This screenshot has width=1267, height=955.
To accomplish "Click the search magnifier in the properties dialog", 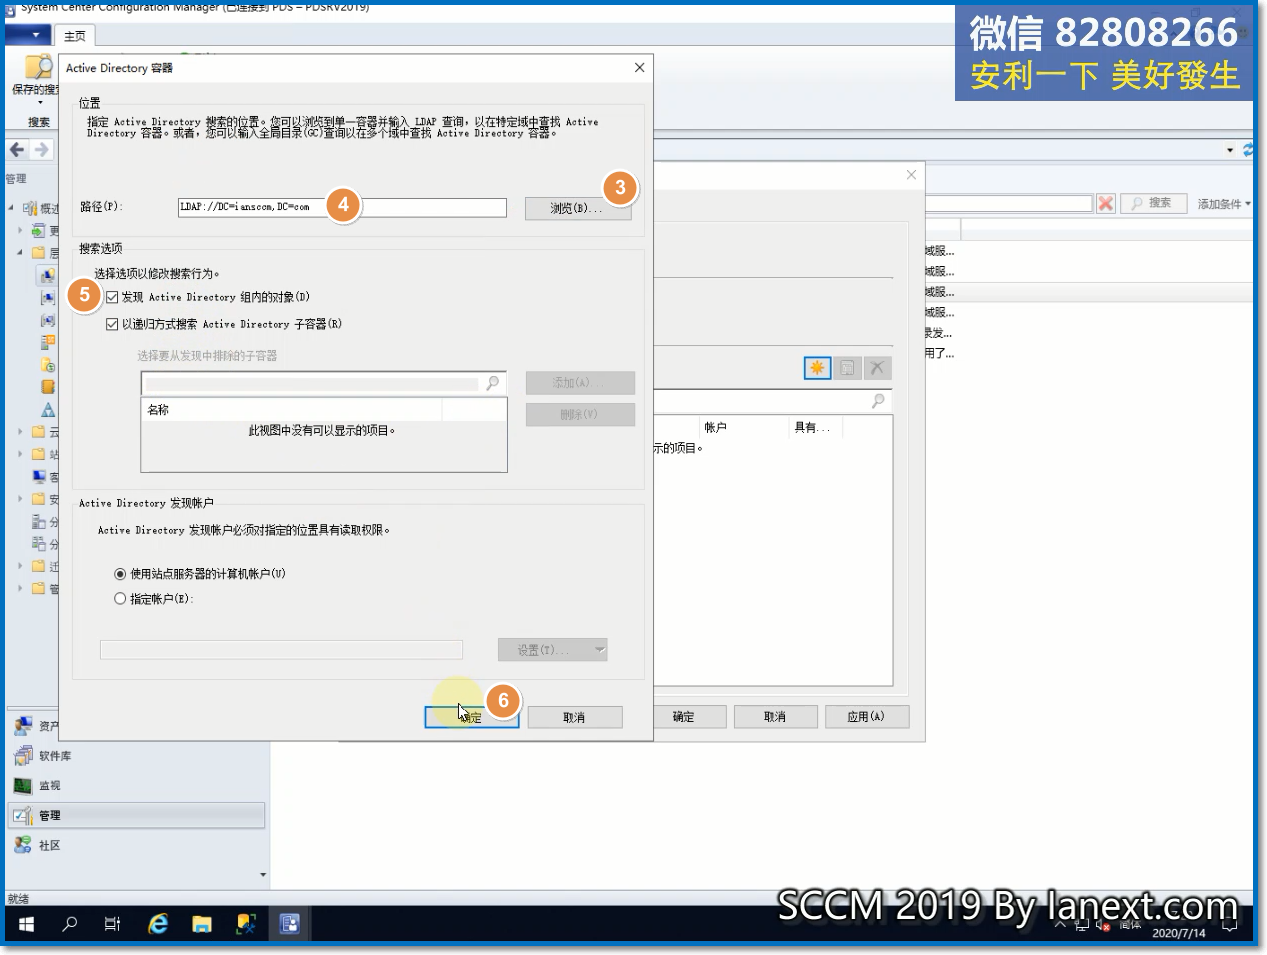I will click(878, 401).
